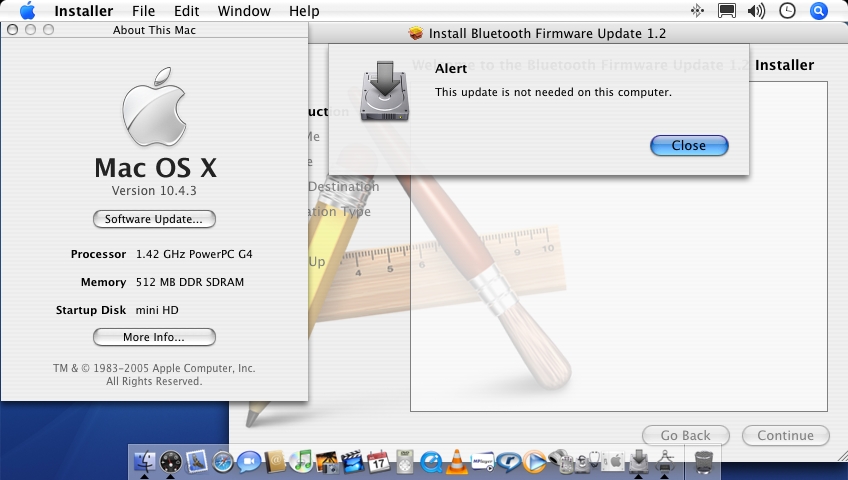Click Go Back in the installer window
Image resolution: width=848 pixels, height=480 pixels.
point(685,435)
